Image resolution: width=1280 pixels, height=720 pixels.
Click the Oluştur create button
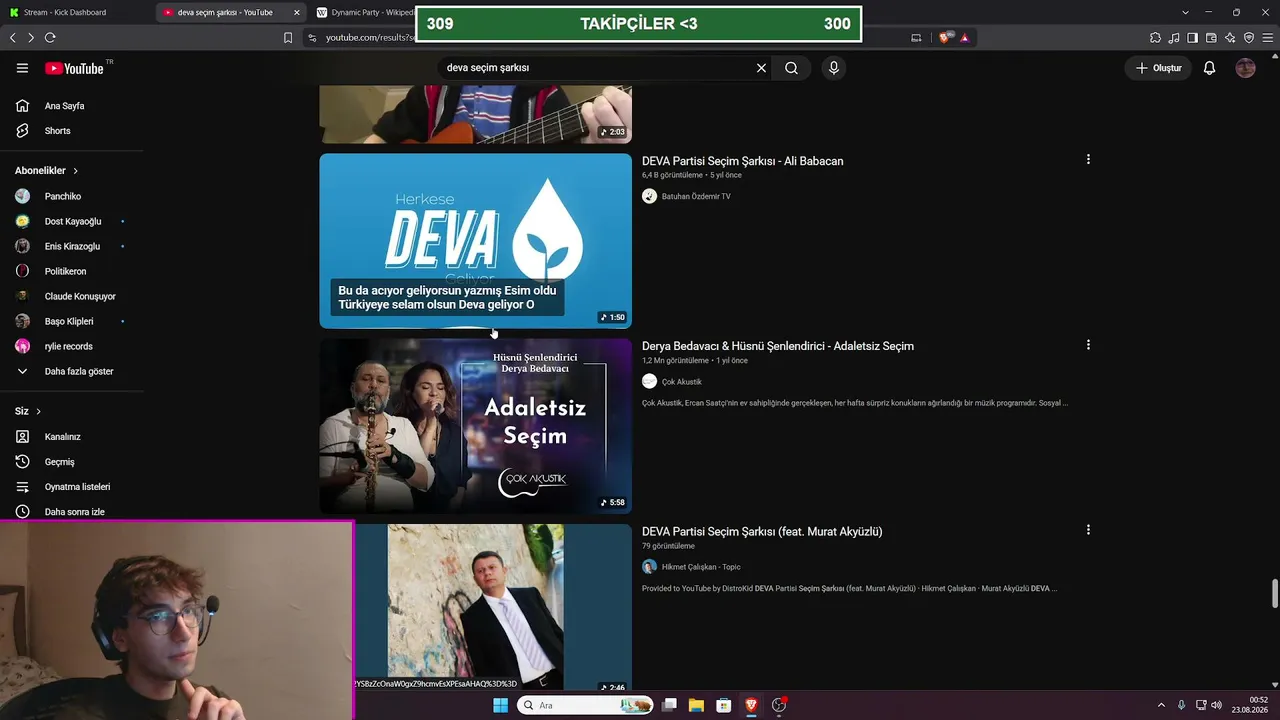click(1158, 68)
